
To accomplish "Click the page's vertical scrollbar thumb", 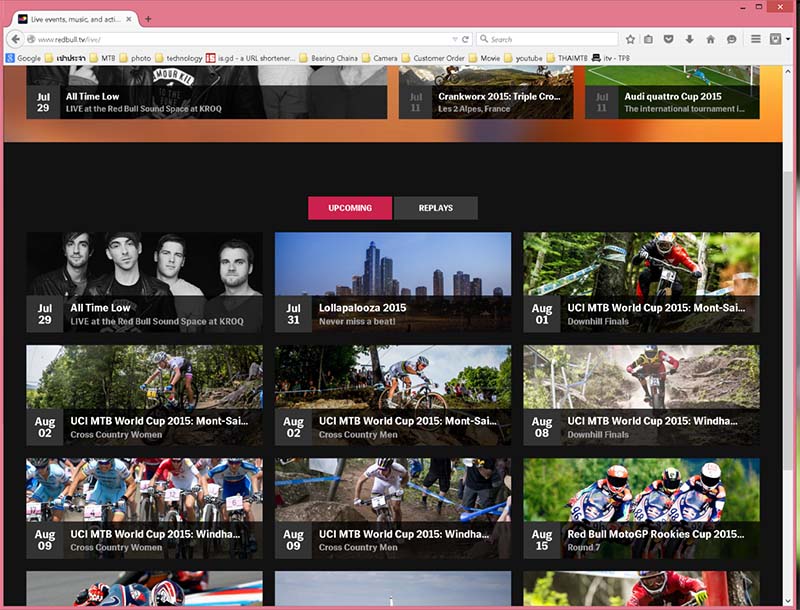I will click(788, 321).
